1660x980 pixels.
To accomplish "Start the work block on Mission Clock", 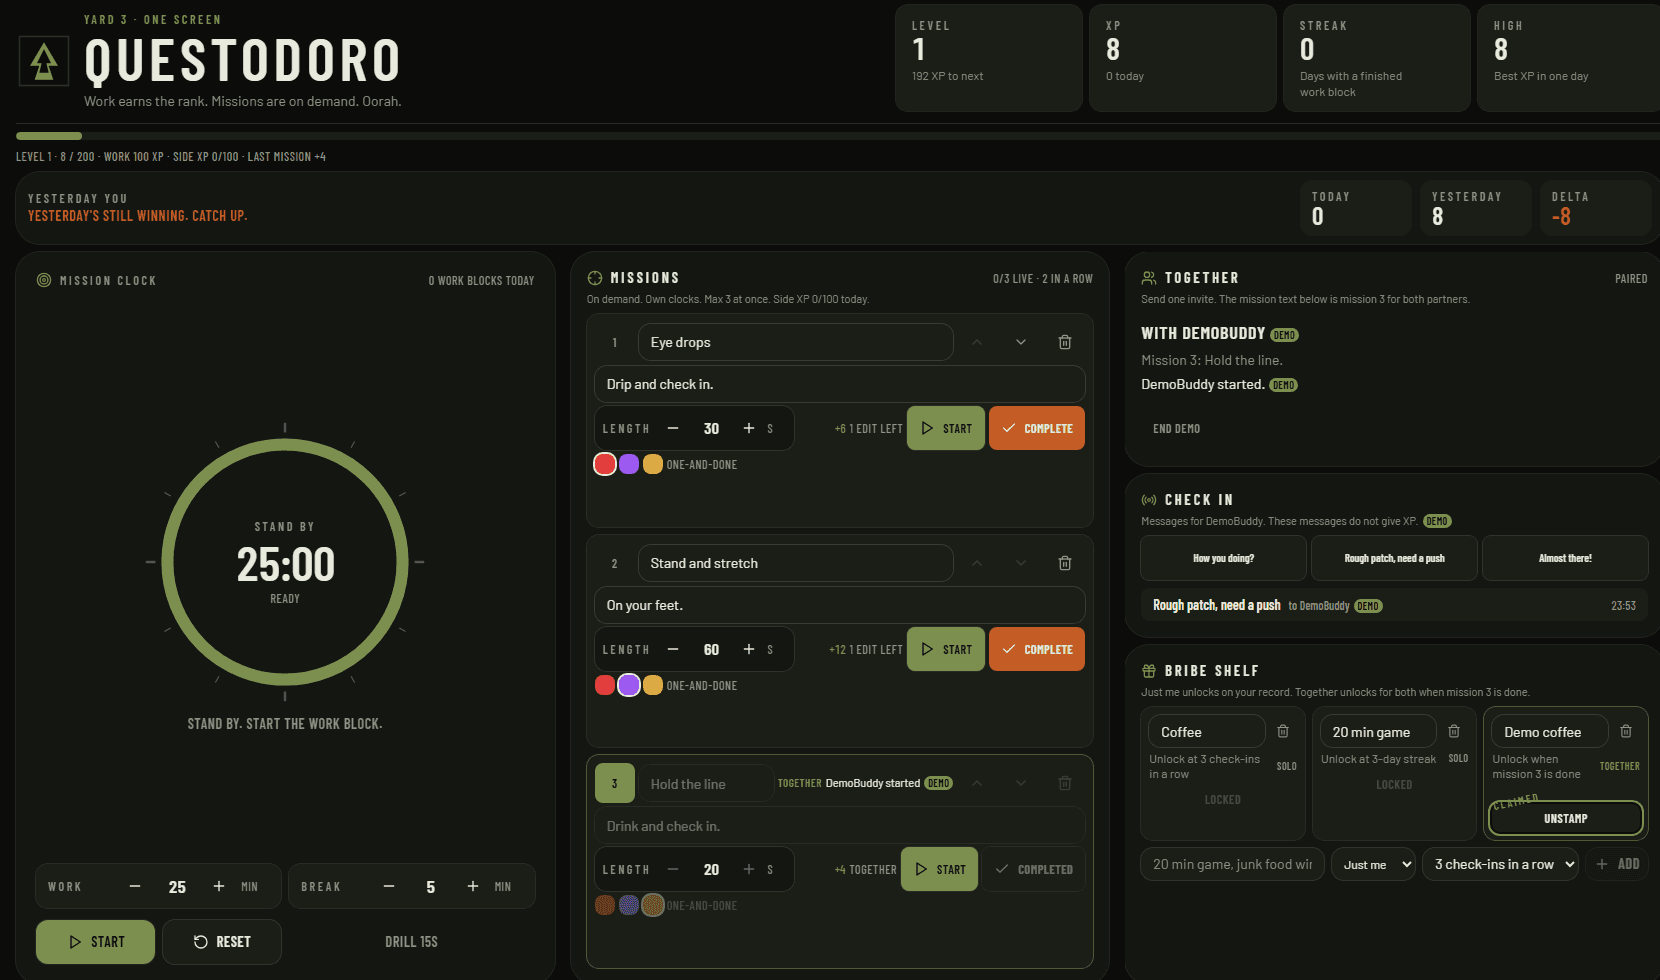I will 95,942.
